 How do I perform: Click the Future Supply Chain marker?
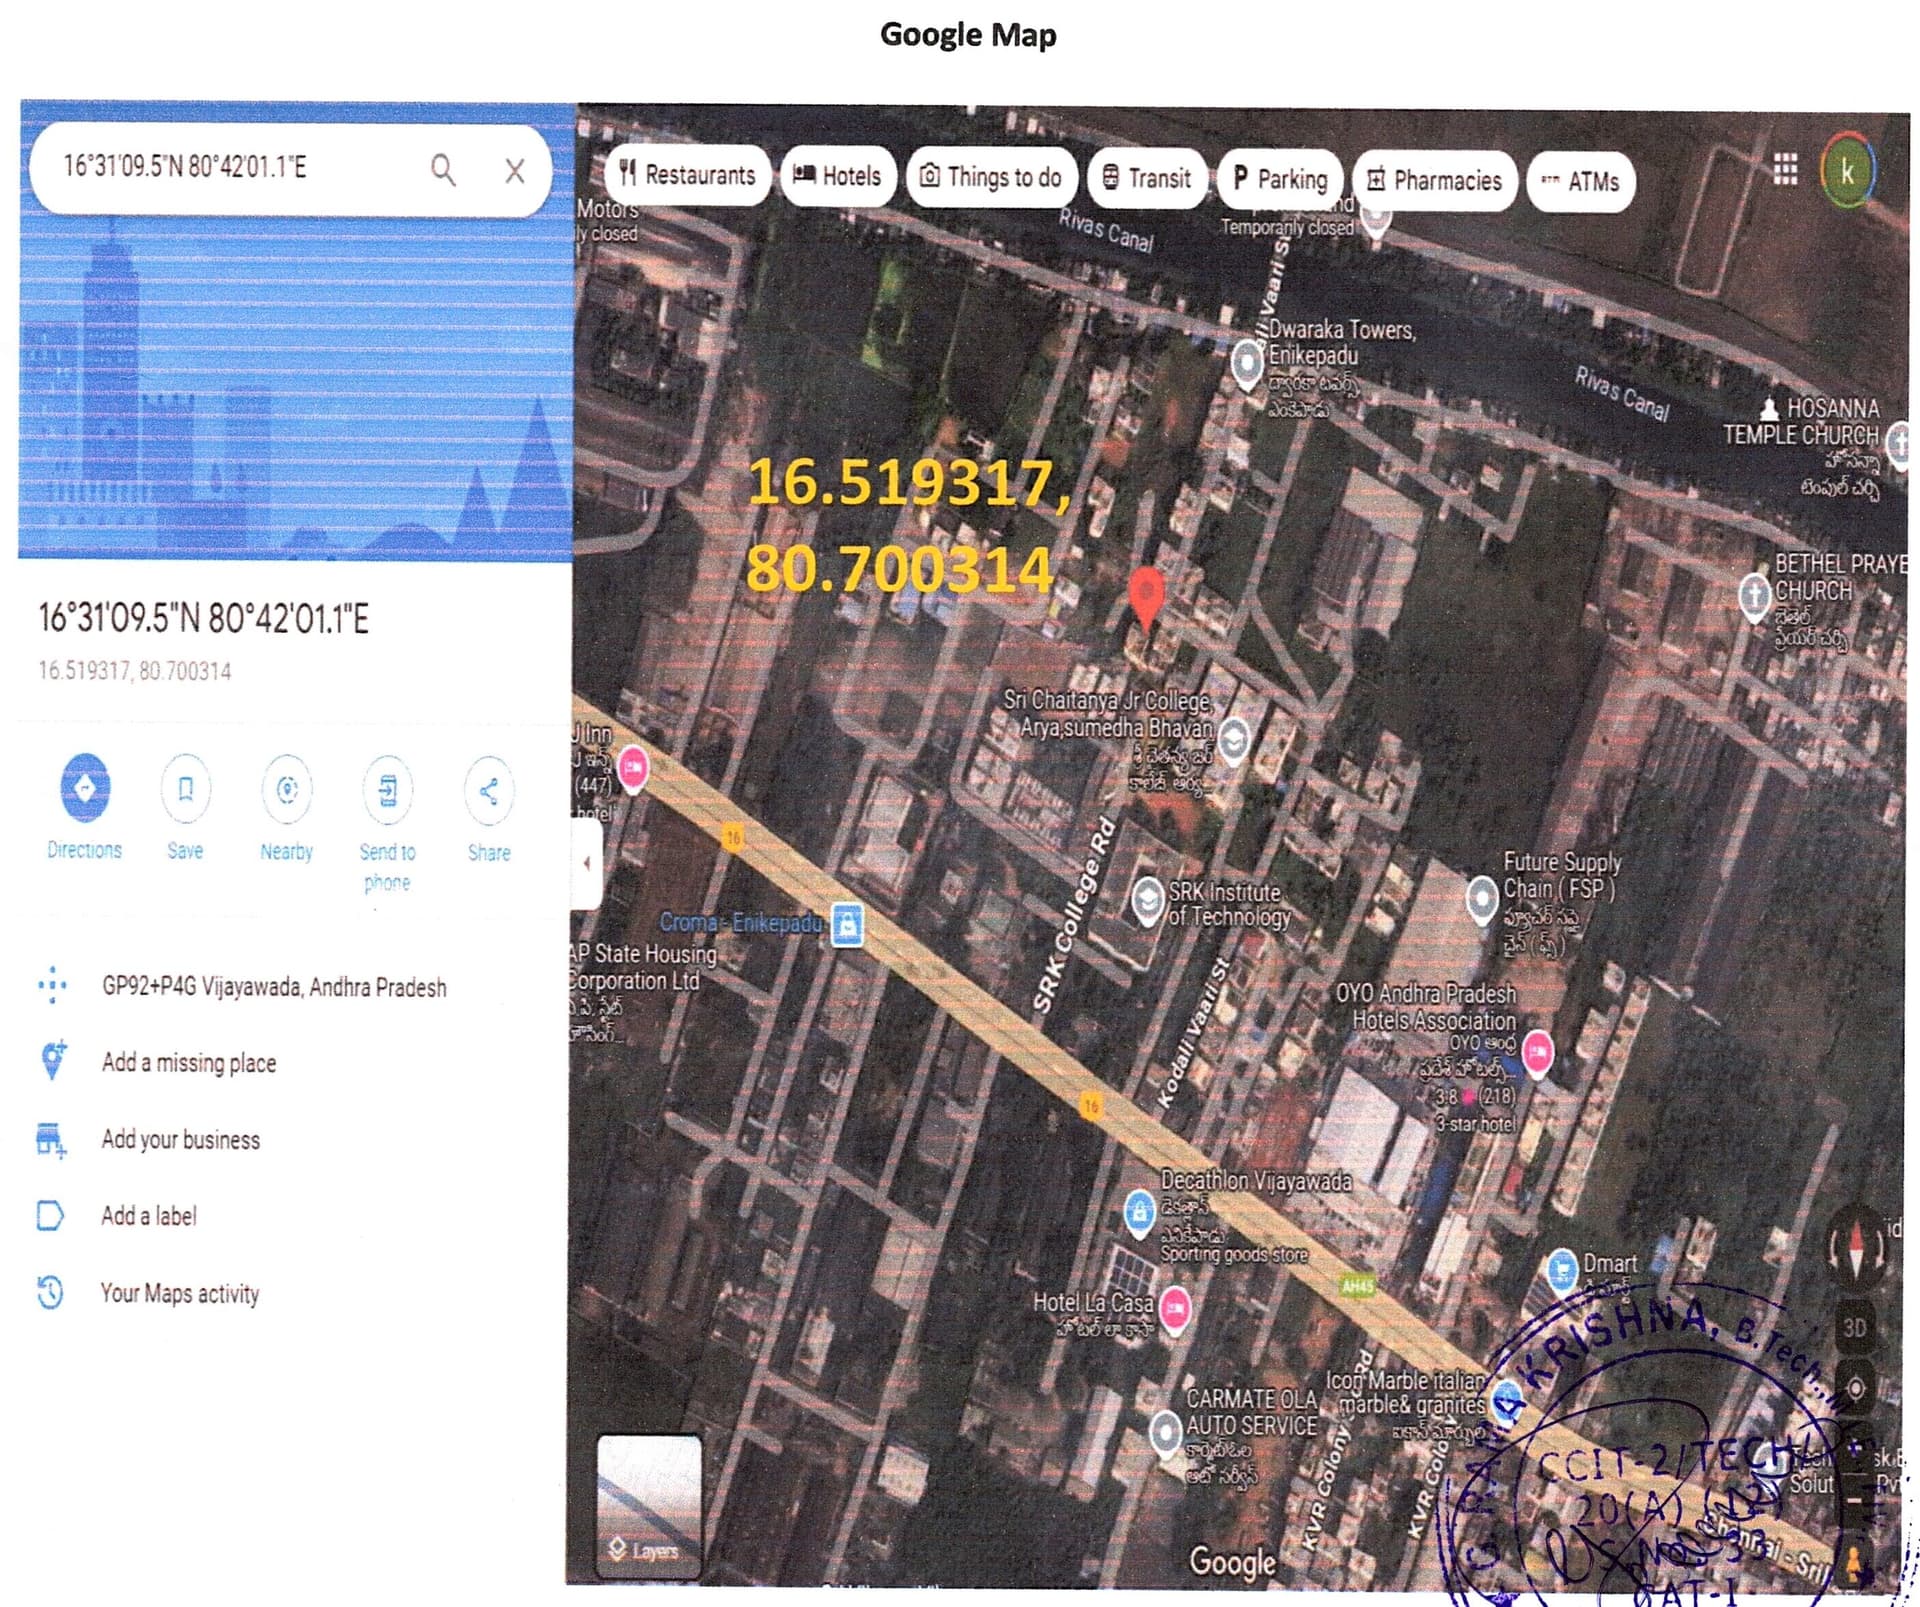pos(1481,898)
